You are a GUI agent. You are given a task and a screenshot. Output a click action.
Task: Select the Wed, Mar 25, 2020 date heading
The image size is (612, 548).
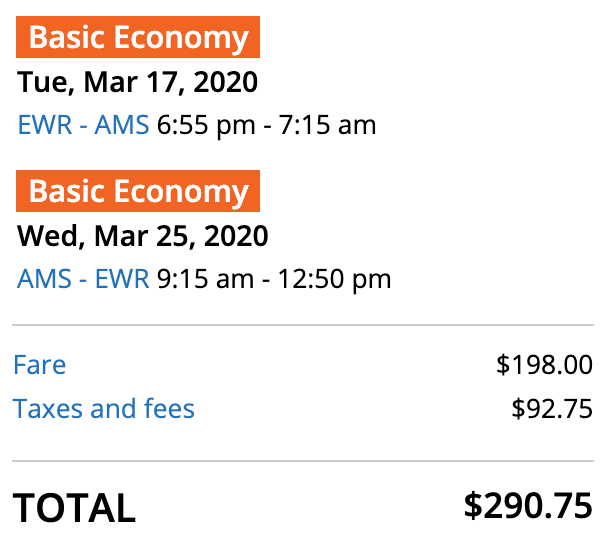[143, 236]
